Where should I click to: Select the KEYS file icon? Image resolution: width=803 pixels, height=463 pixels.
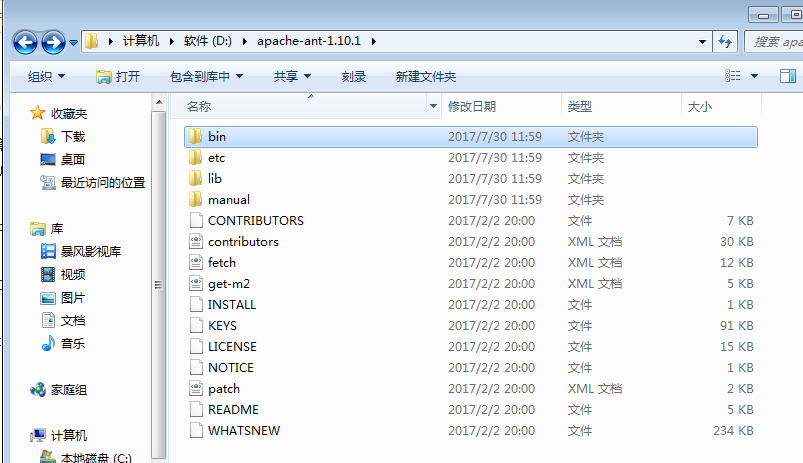click(x=196, y=325)
